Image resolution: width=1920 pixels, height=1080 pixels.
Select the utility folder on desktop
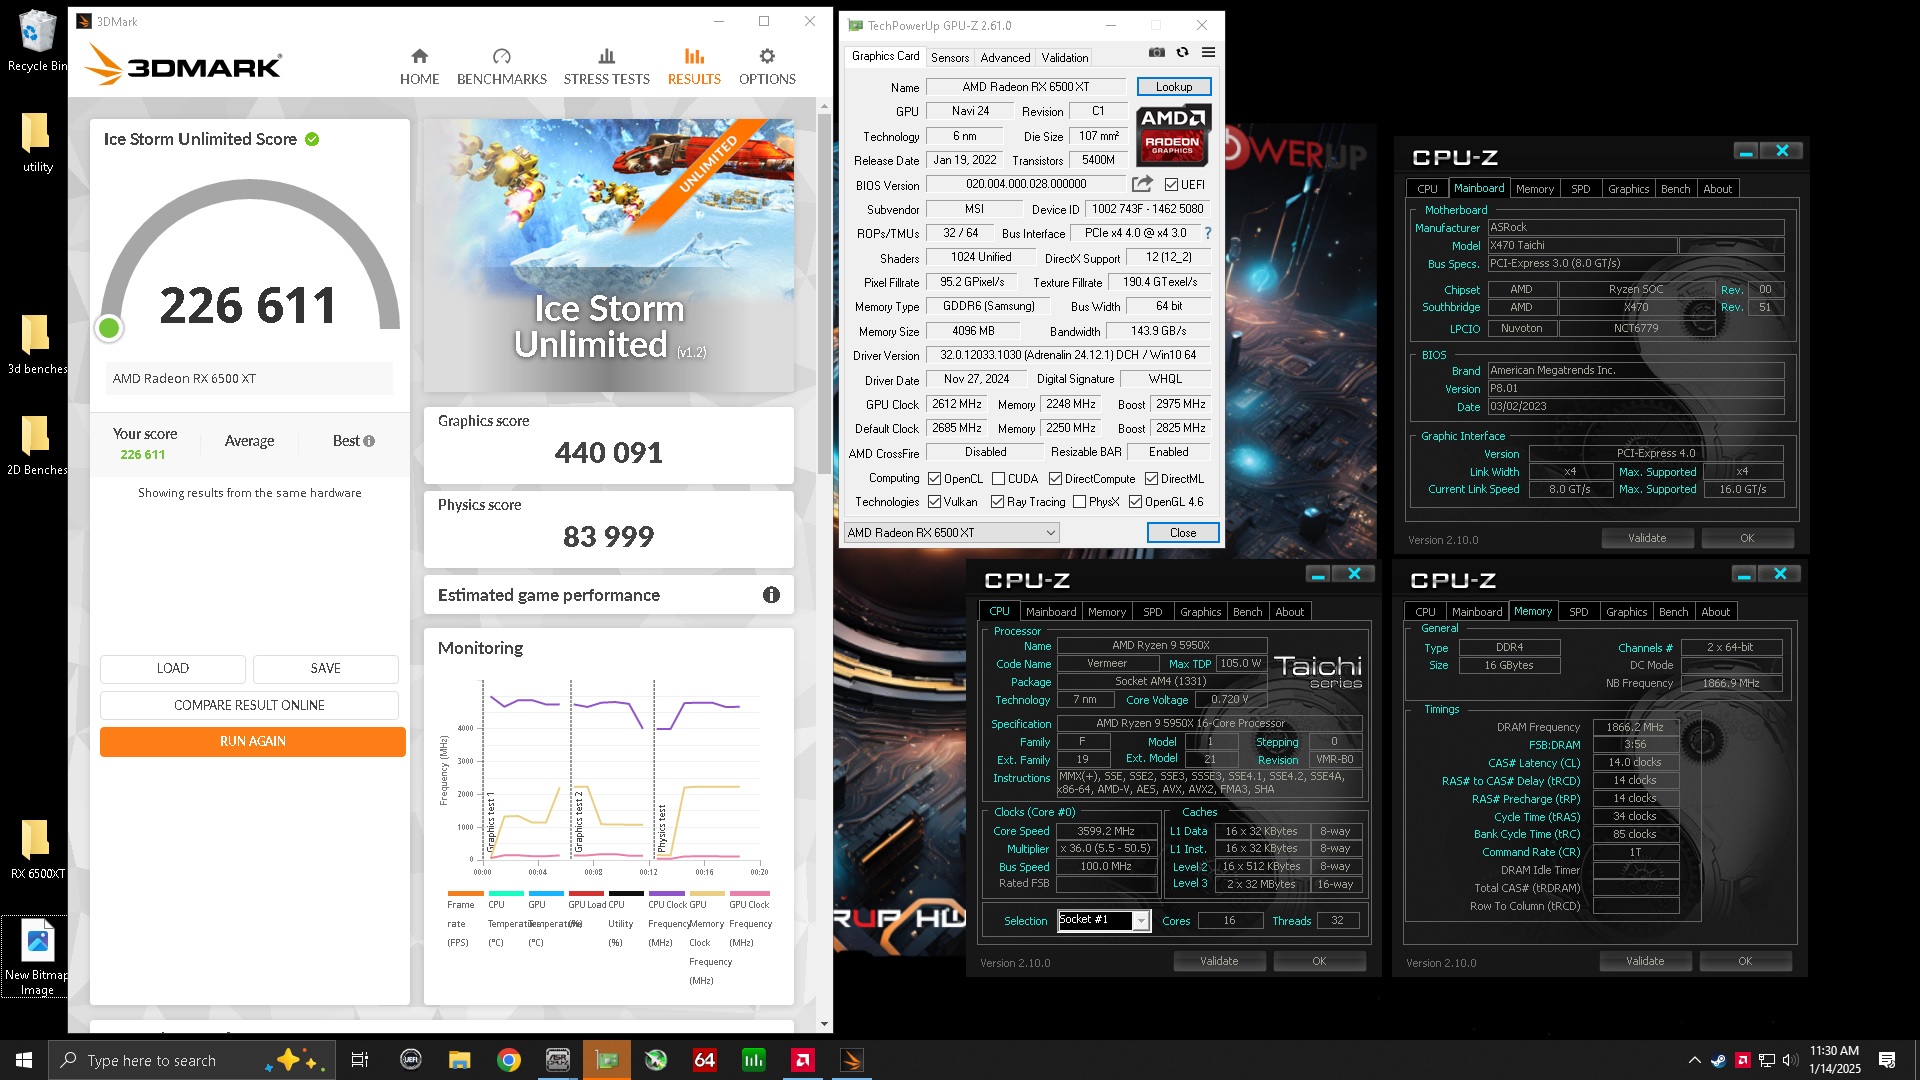click(x=37, y=142)
